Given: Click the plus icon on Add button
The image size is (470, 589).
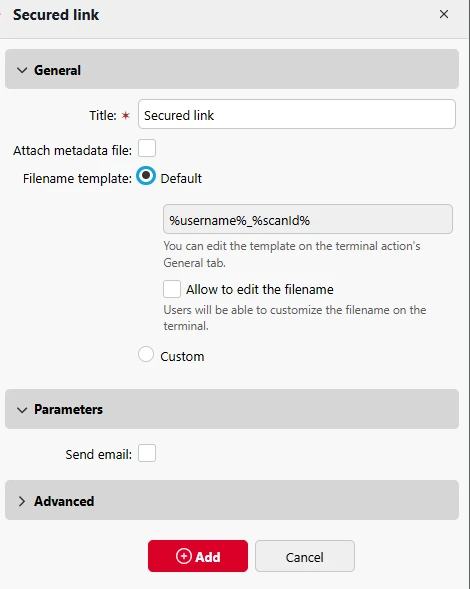Looking at the screenshot, I should click(x=184, y=556).
